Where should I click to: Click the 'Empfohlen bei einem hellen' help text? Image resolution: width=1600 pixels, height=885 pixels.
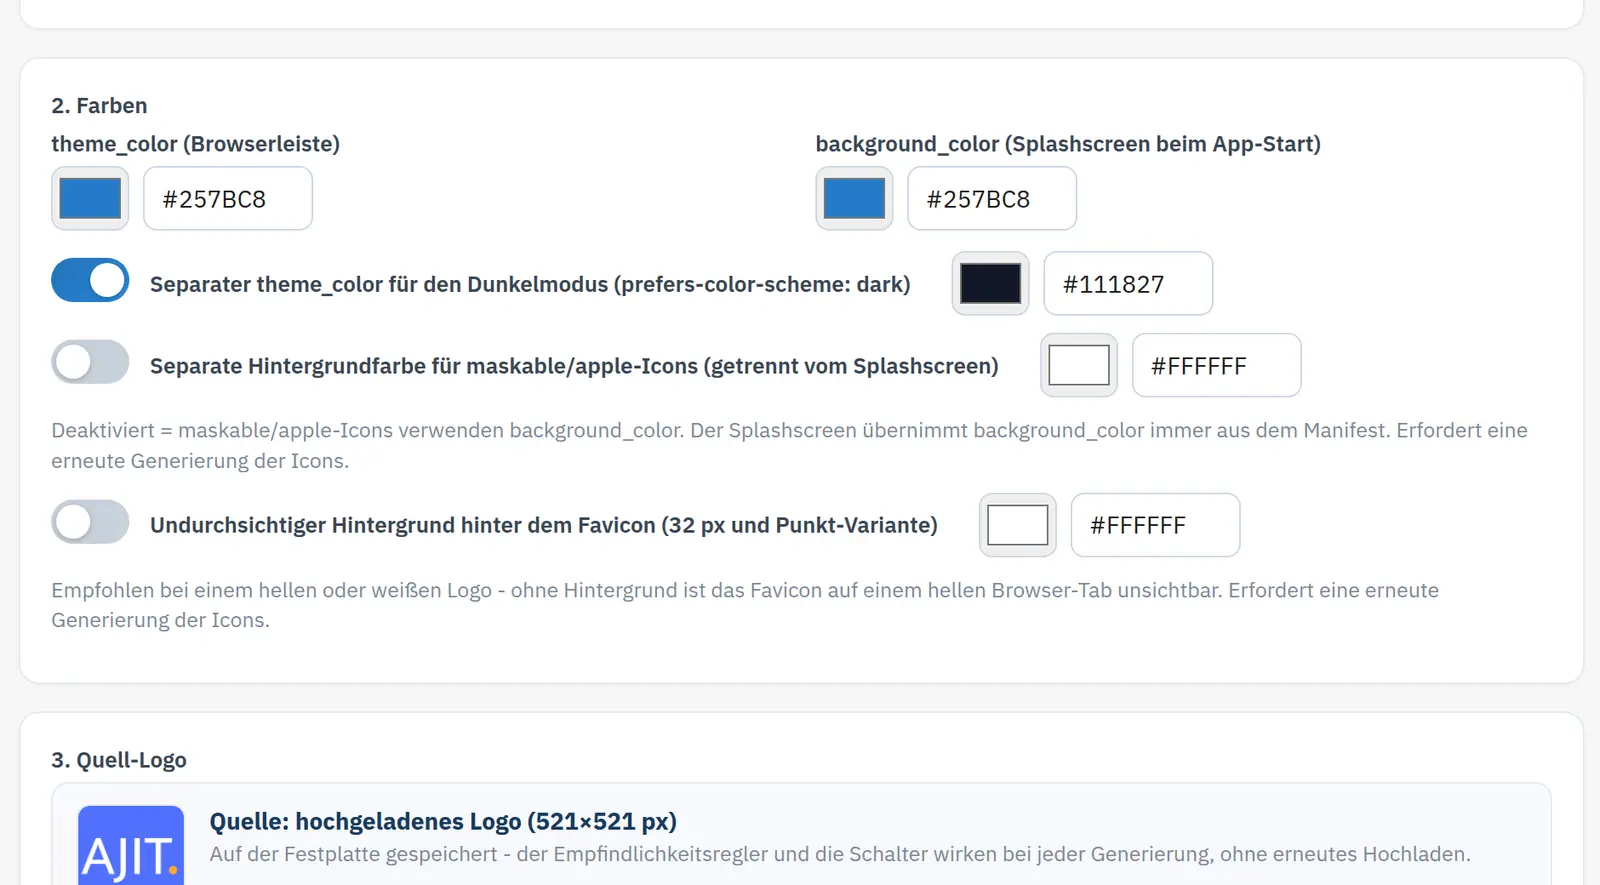point(745,605)
